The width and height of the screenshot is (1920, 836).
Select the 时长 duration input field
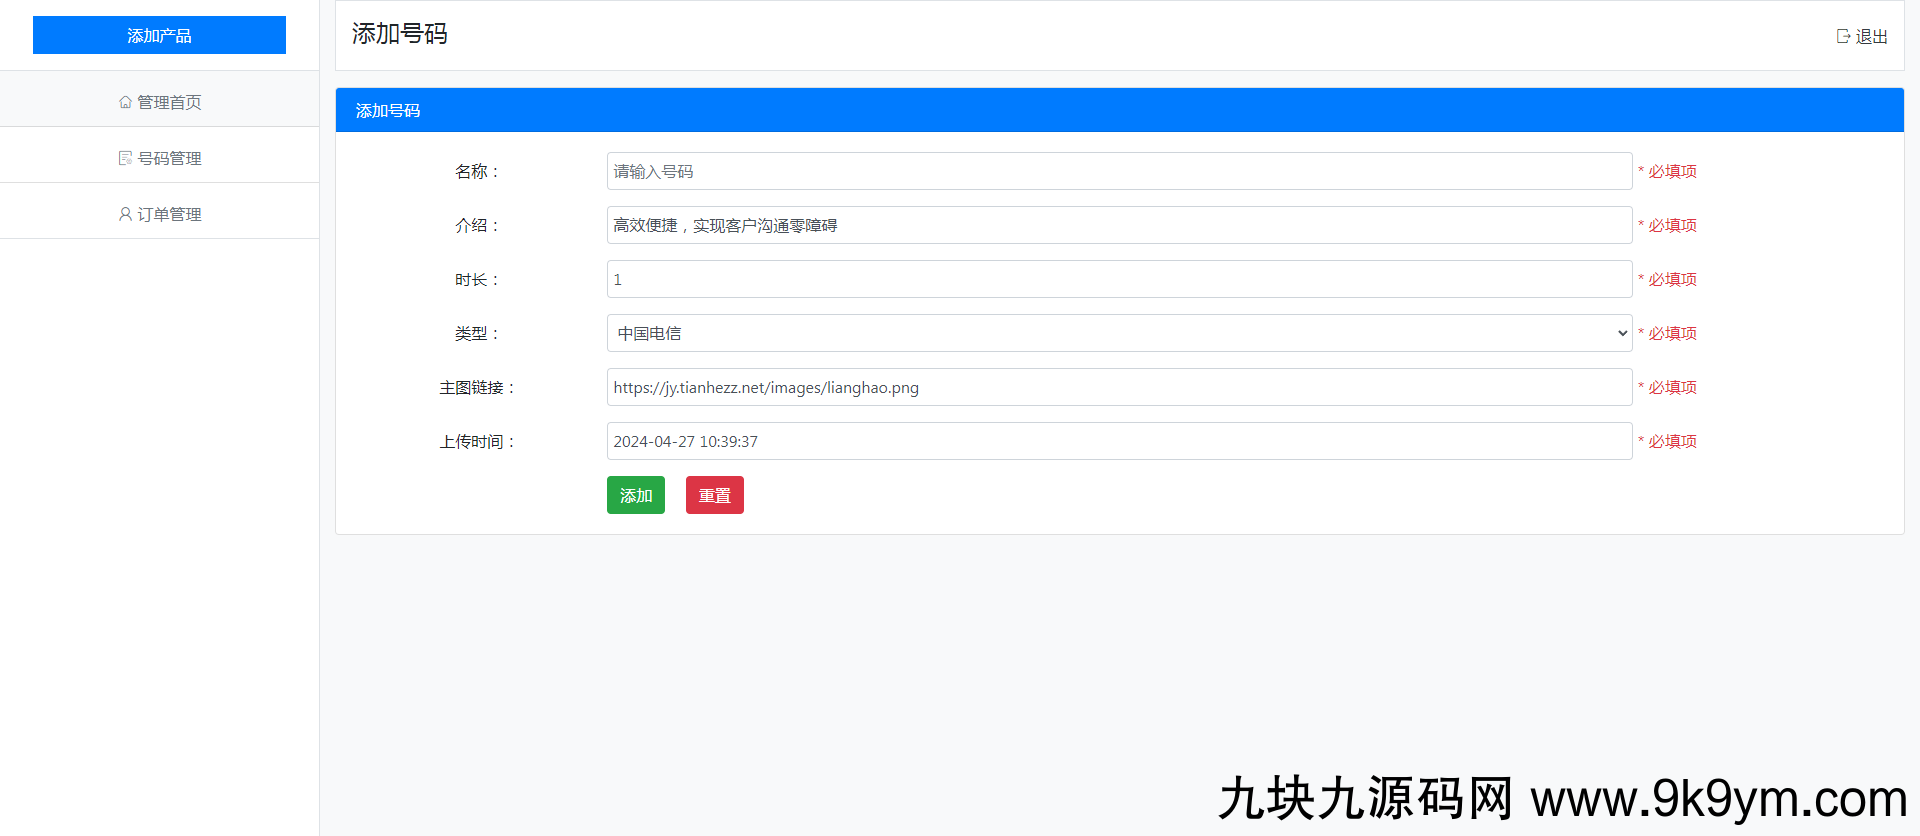[1118, 279]
